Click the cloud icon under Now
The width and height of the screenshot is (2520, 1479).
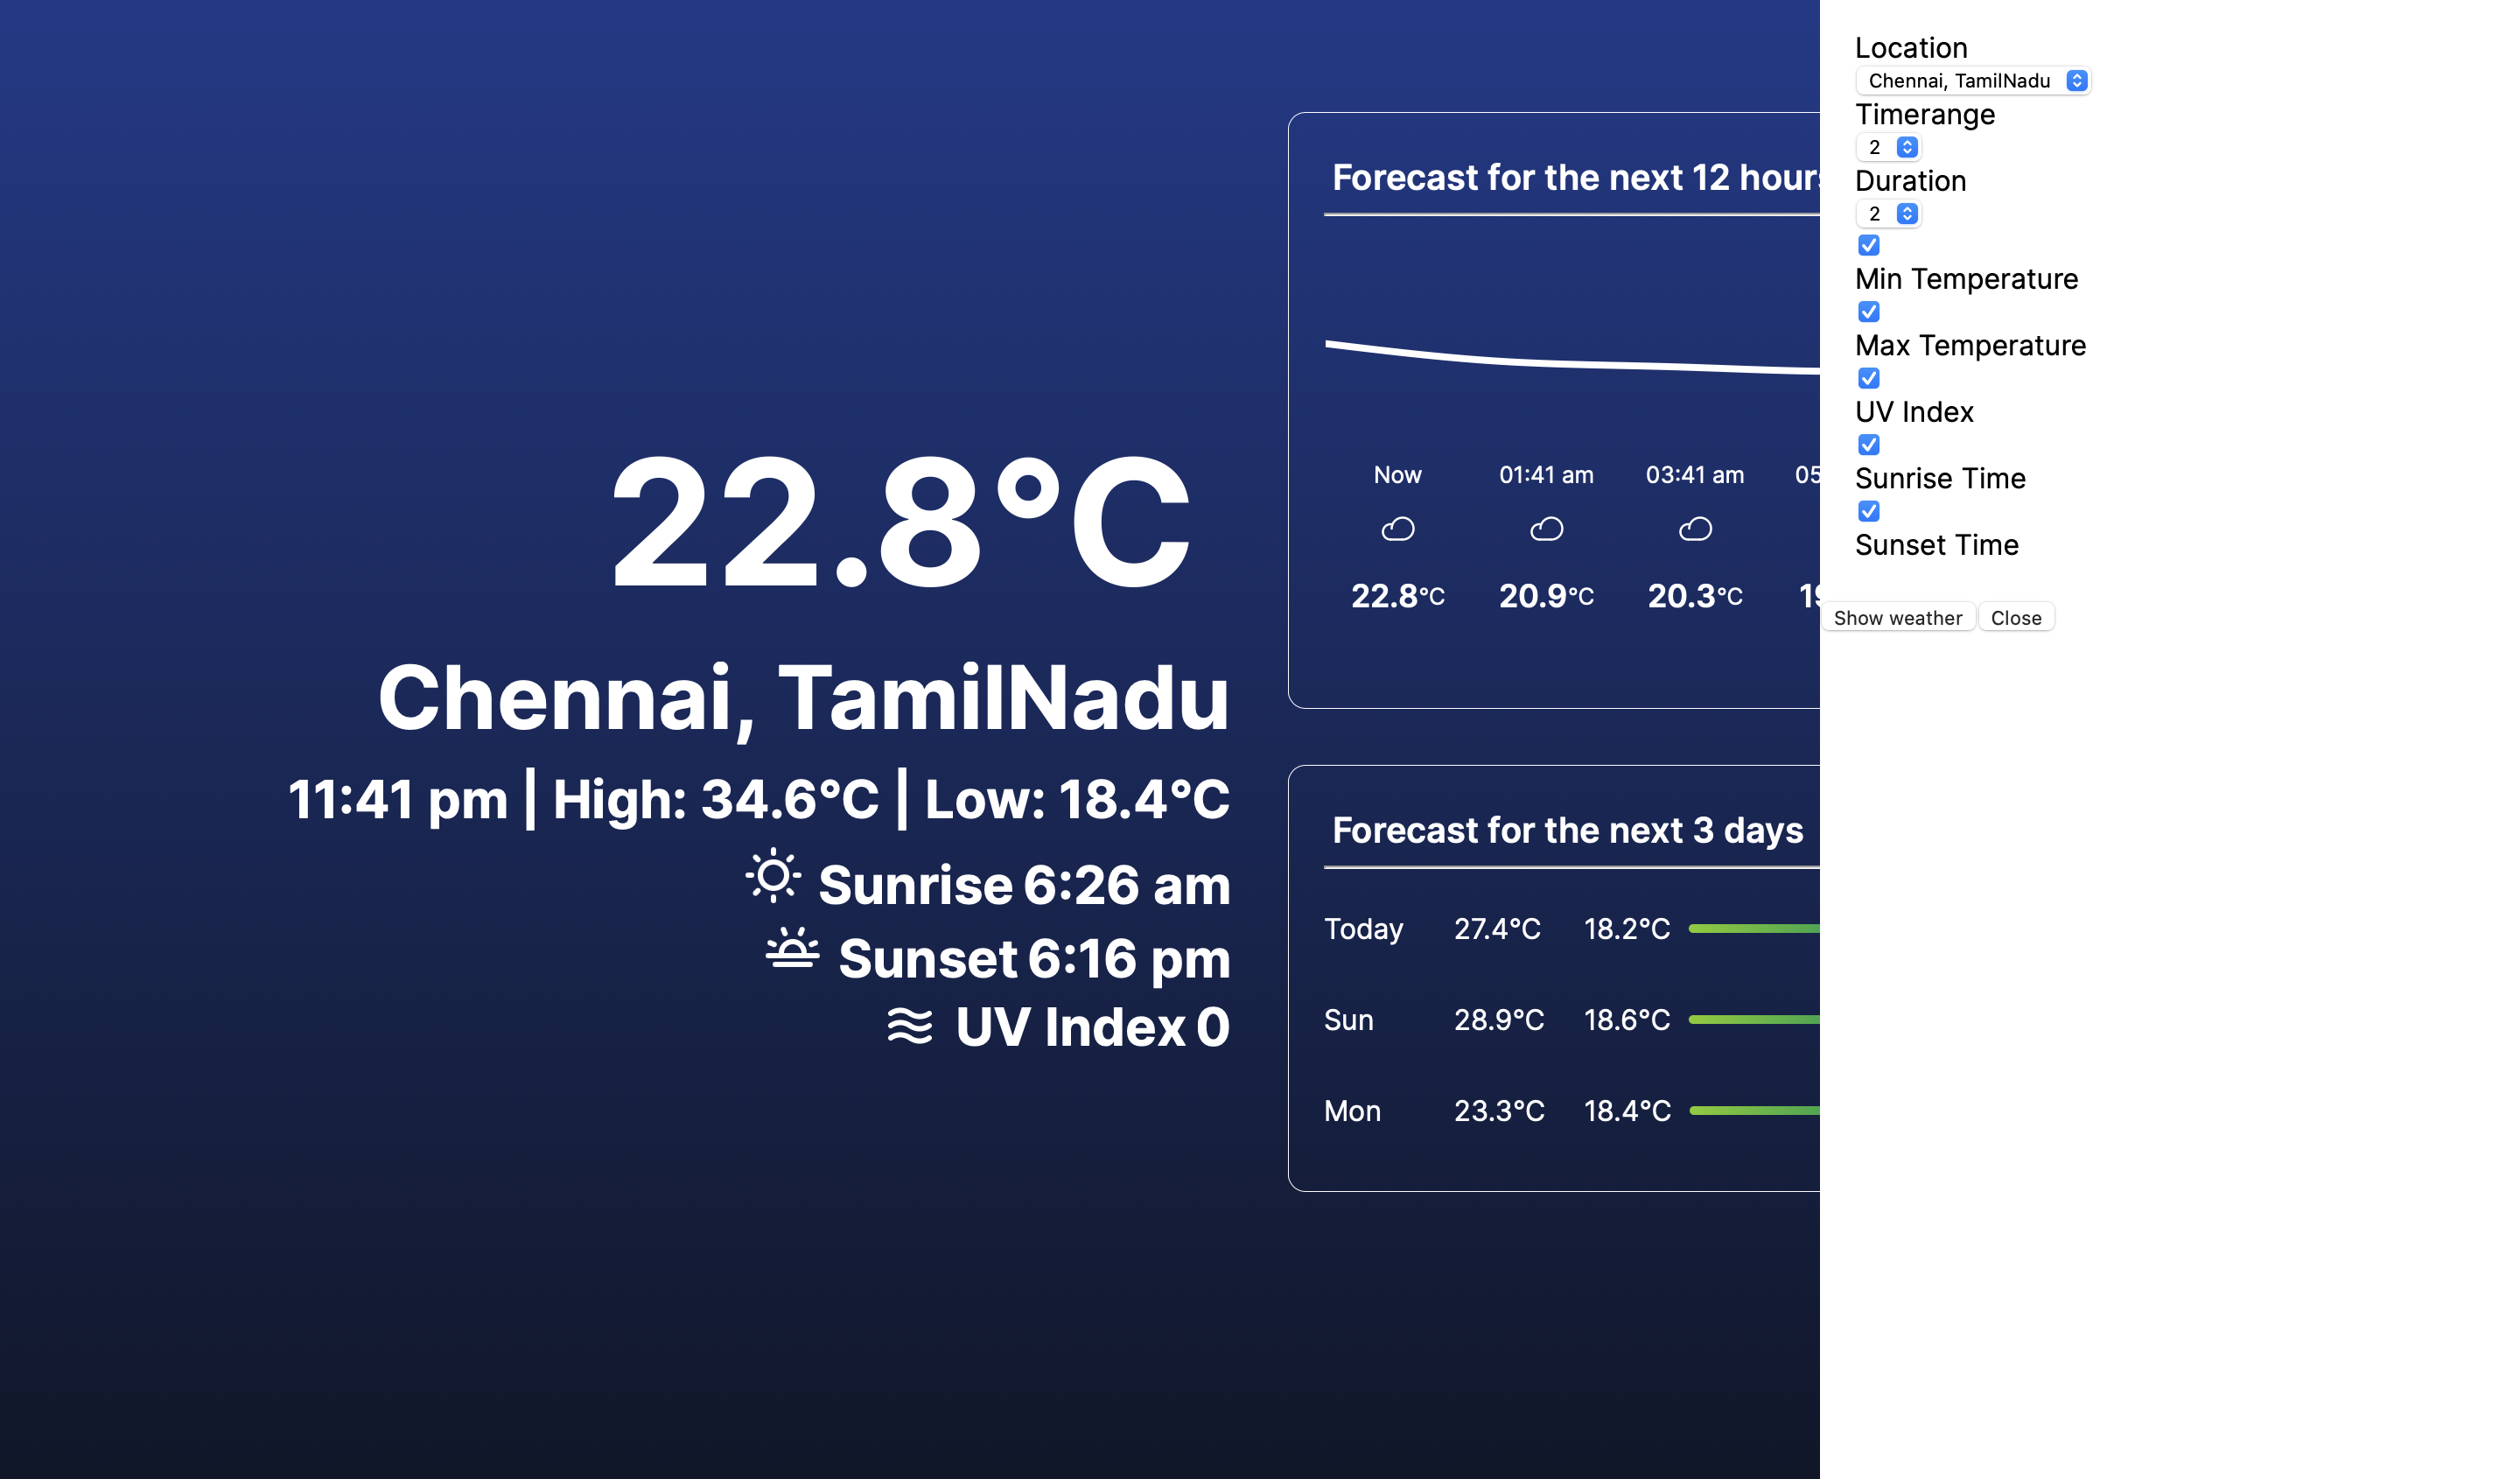point(1397,529)
